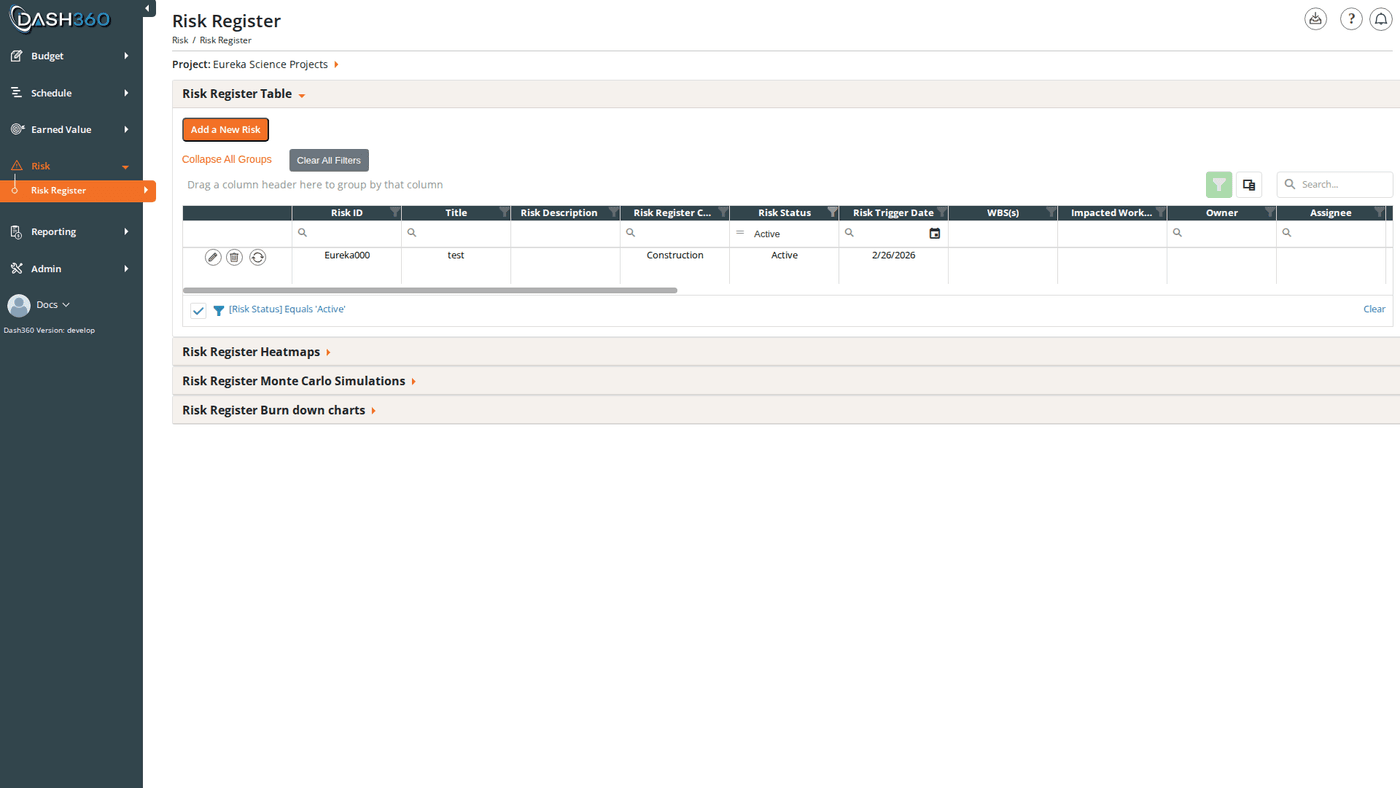The width and height of the screenshot is (1400, 788).
Task: Collapse the sidebar with the top arrow
Action: (x=148, y=9)
